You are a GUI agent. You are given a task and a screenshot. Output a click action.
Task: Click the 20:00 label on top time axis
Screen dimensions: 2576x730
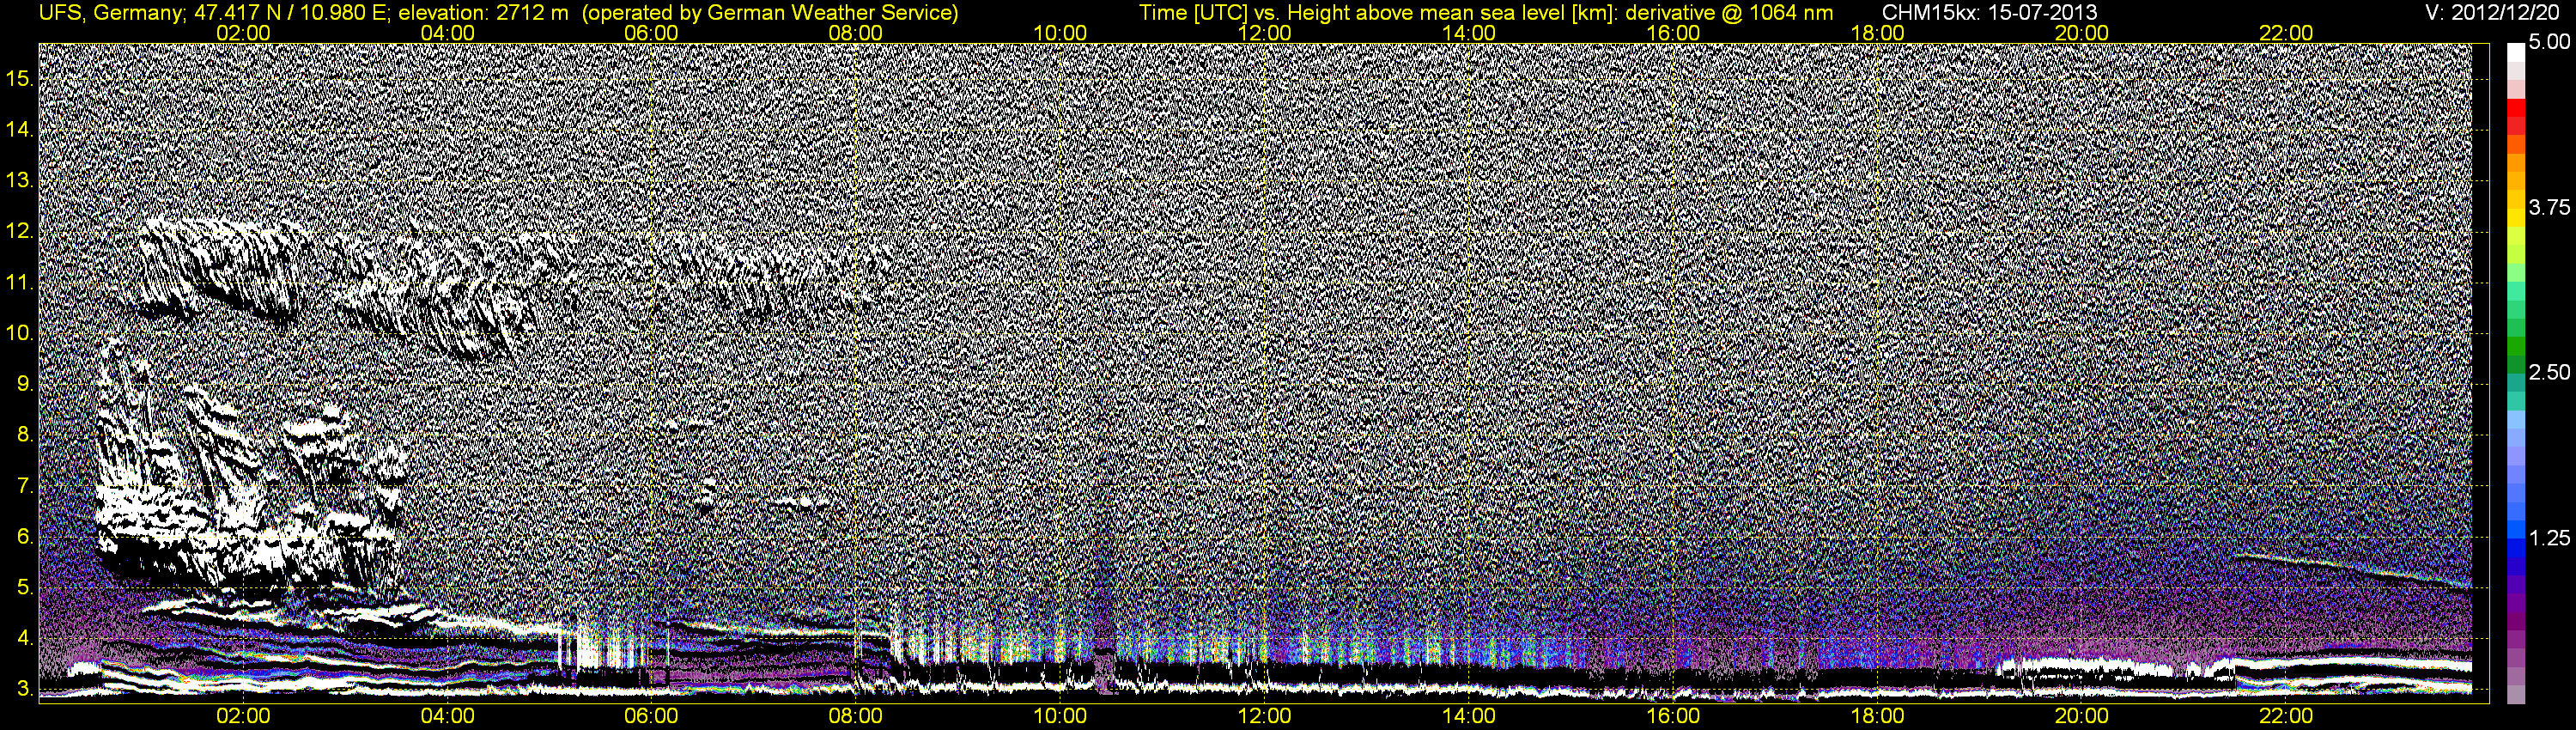tap(2082, 33)
